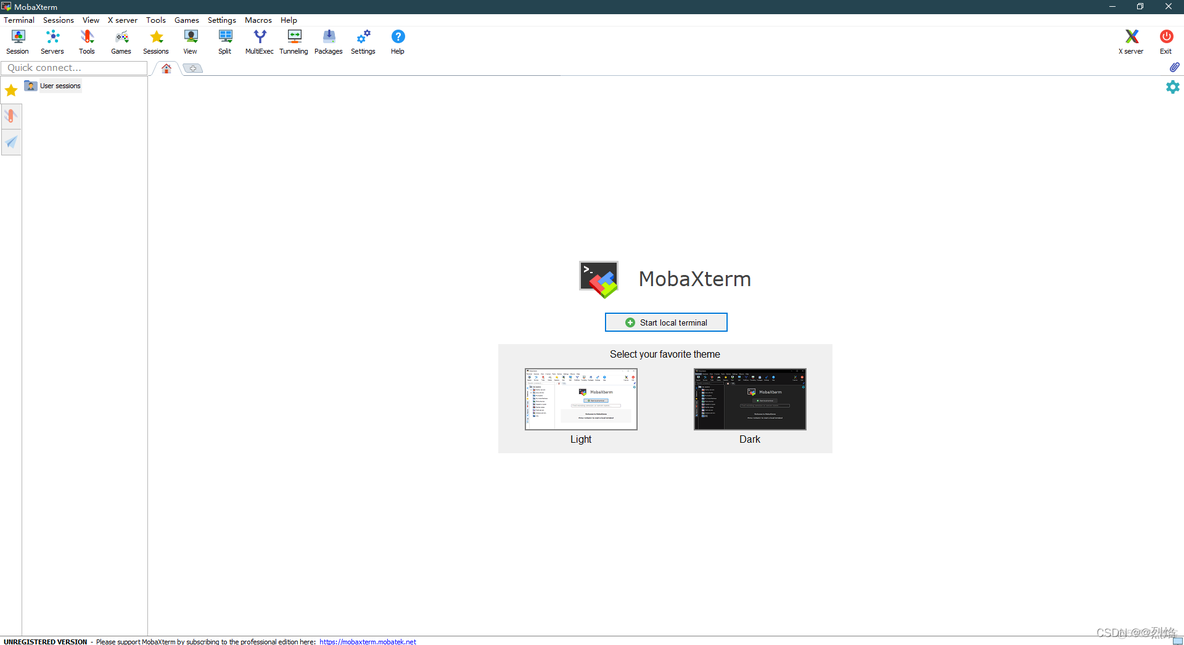1184x645 pixels.
Task: Click the red Exit power icon
Action: click(1166, 42)
